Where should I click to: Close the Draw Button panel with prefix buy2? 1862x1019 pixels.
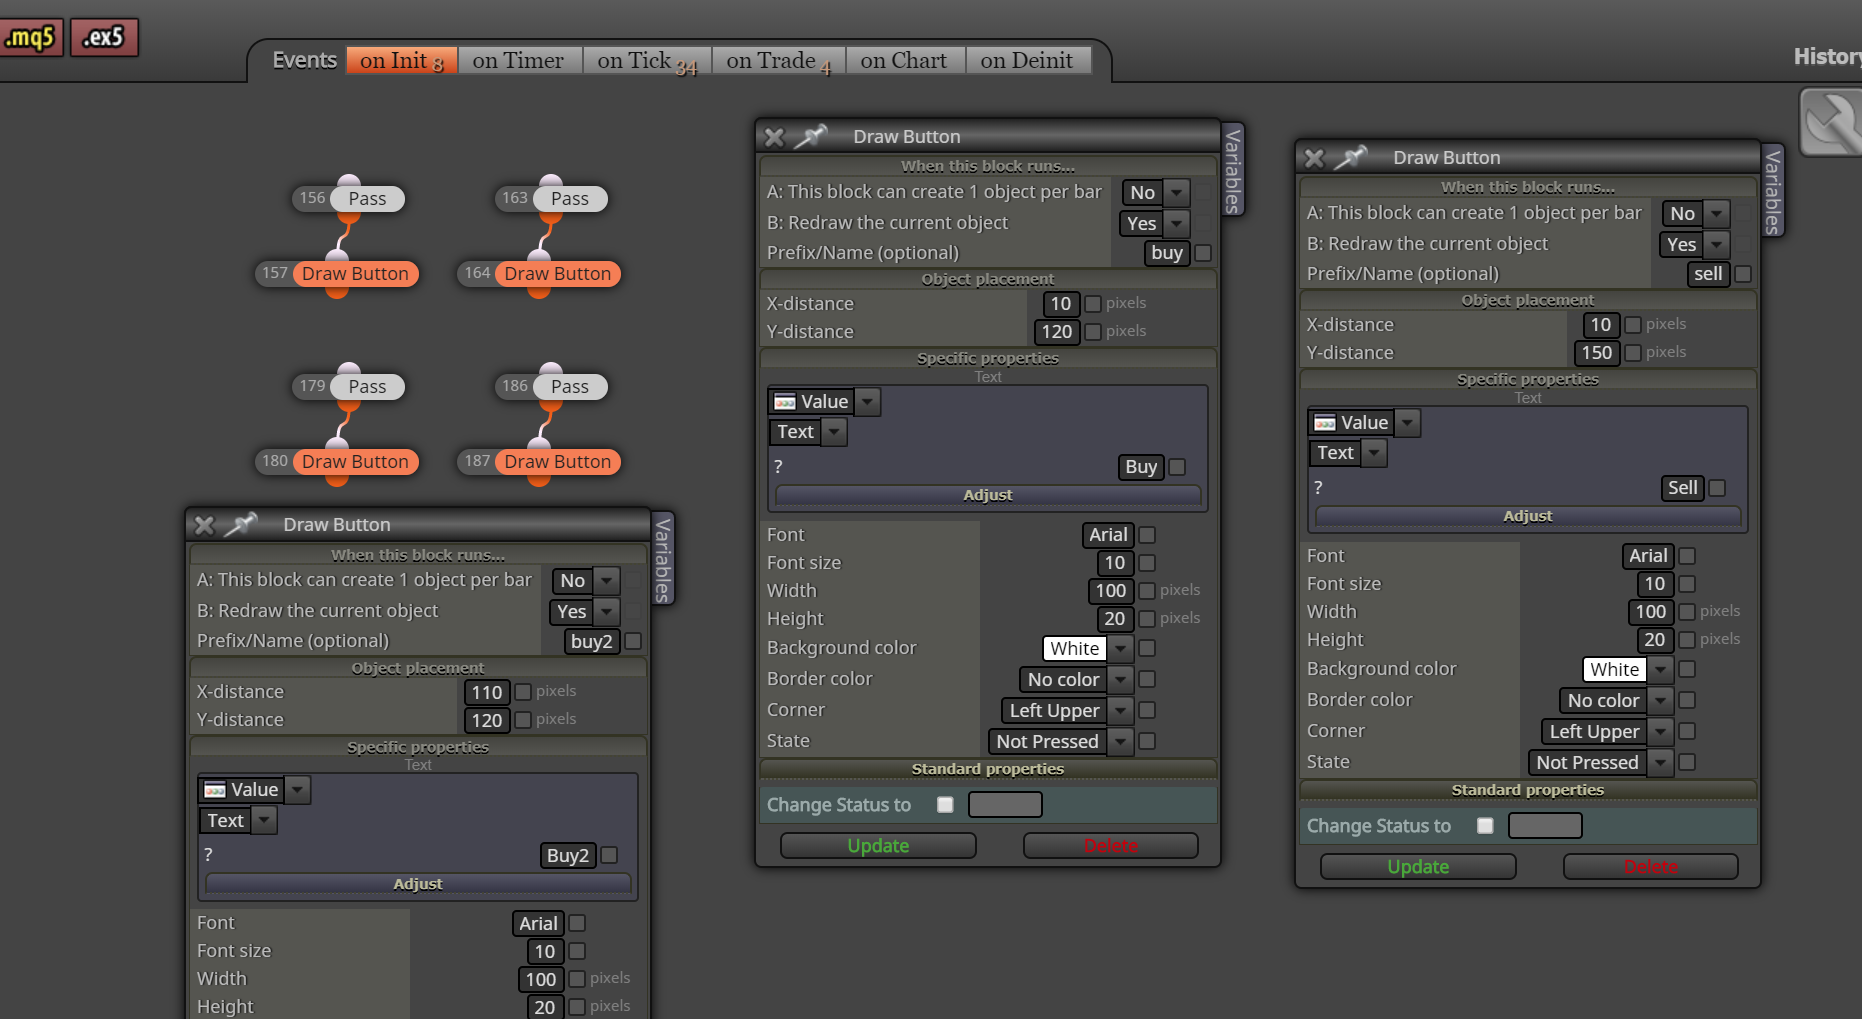pyautogui.click(x=204, y=525)
